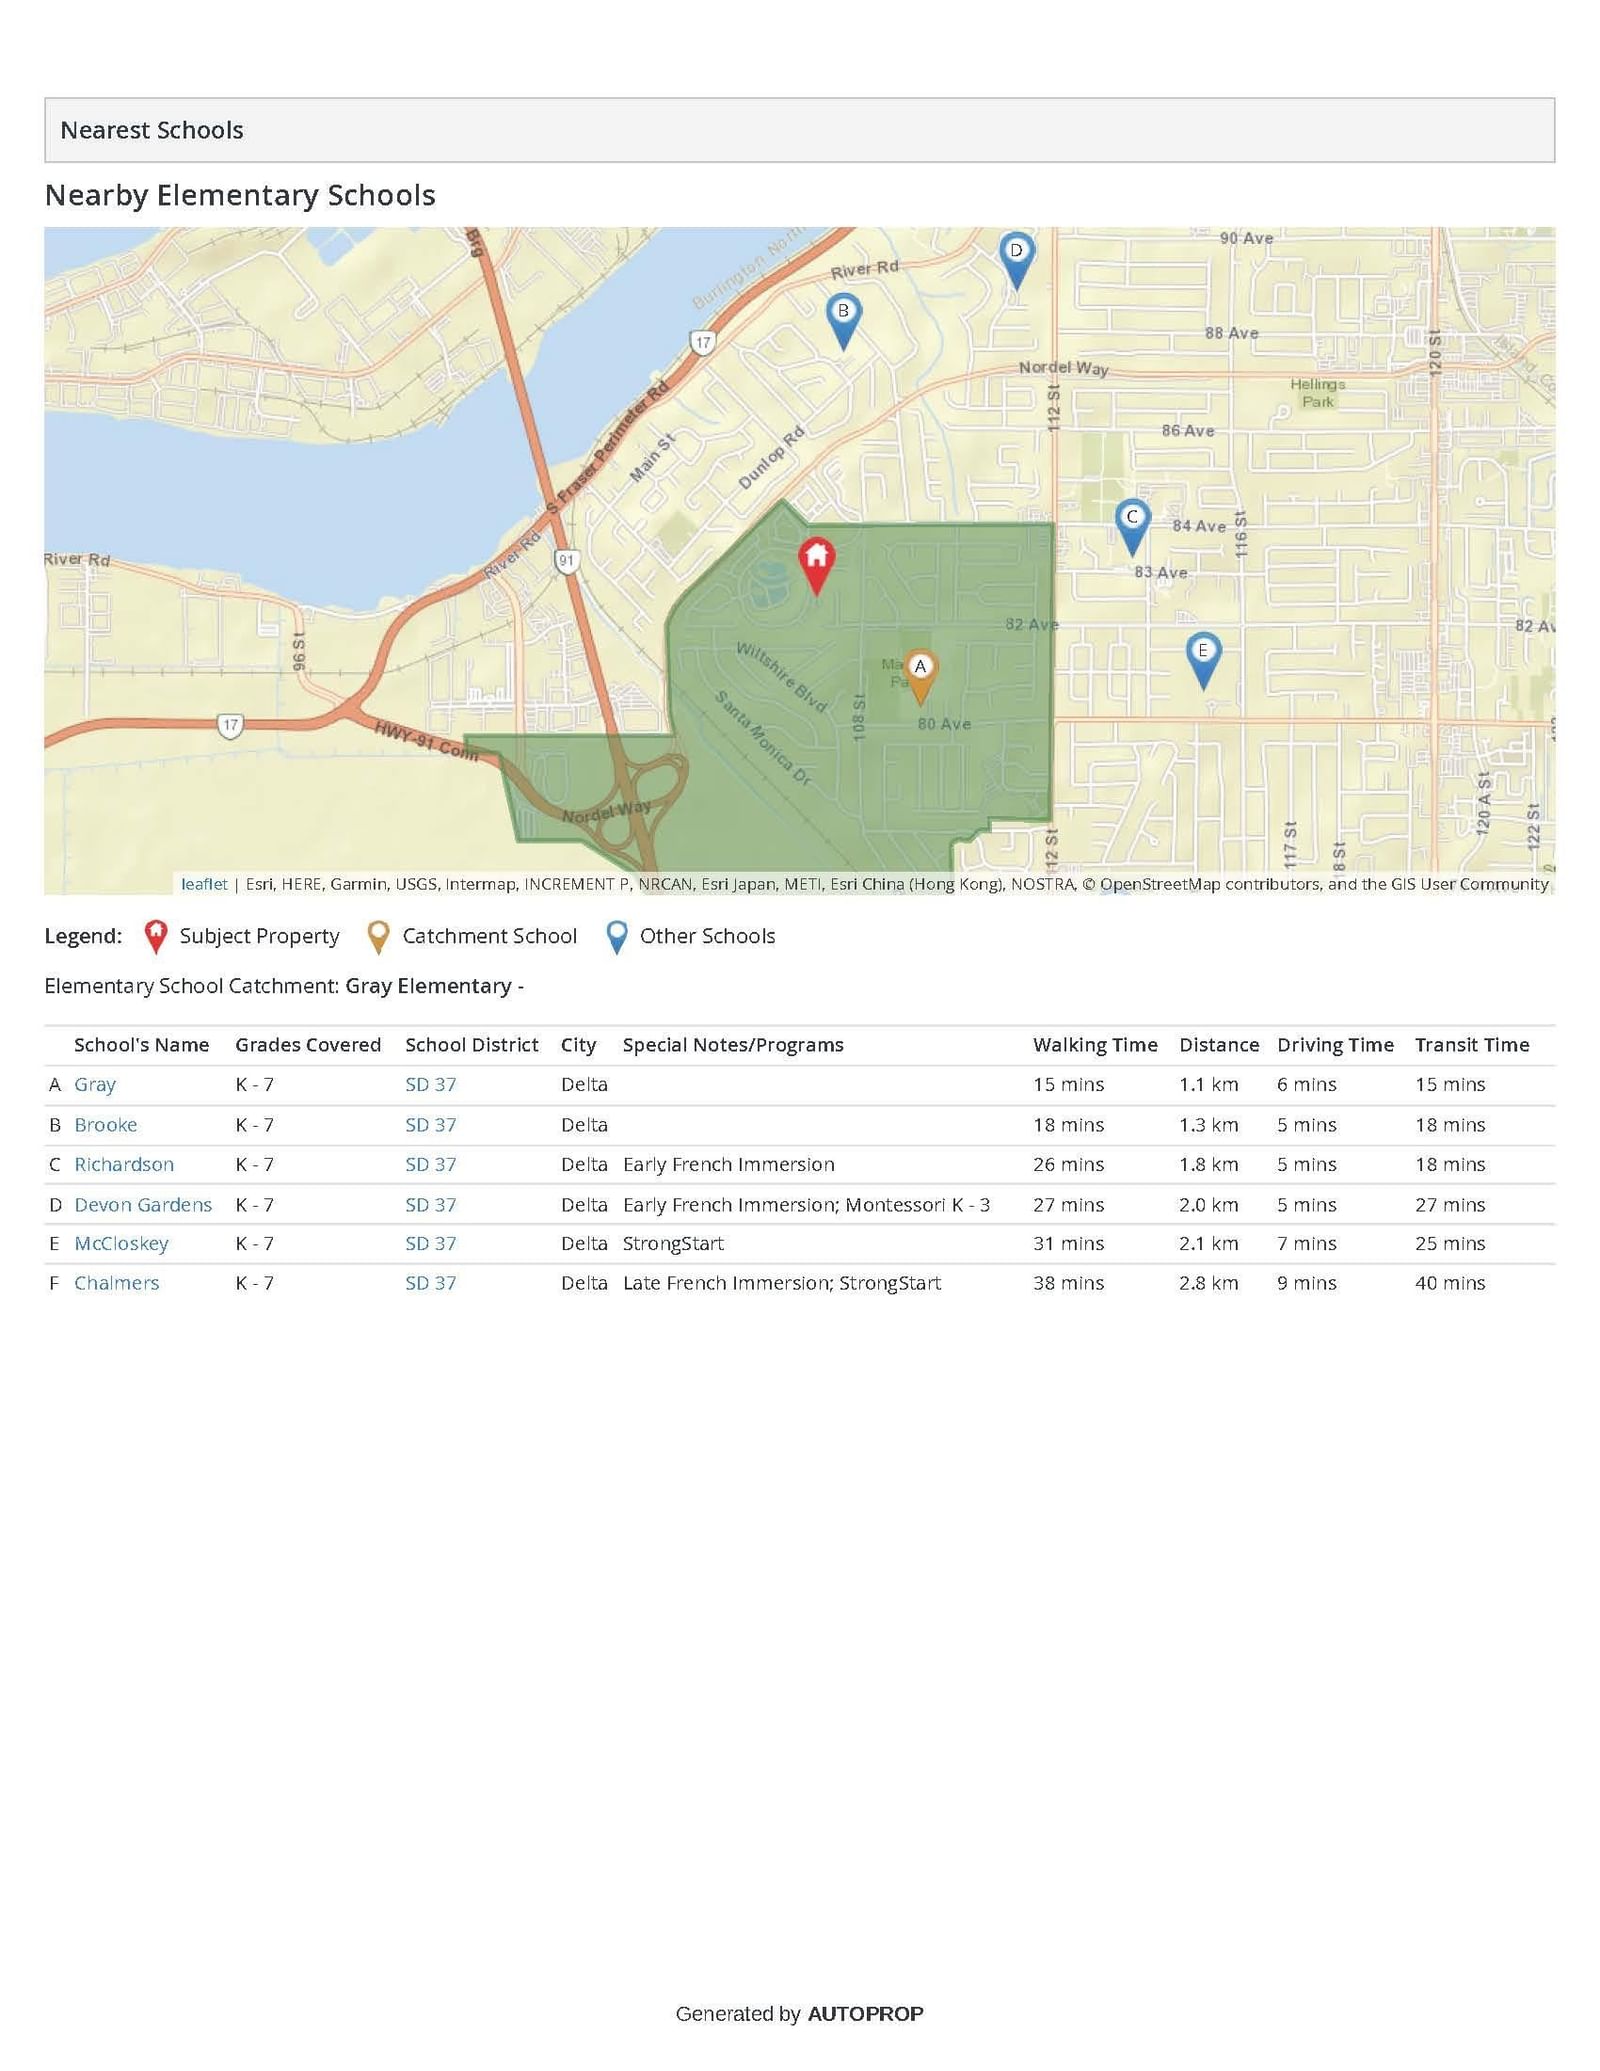
Task: Select map marker C near 84 Ave
Action: (1132, 527)
